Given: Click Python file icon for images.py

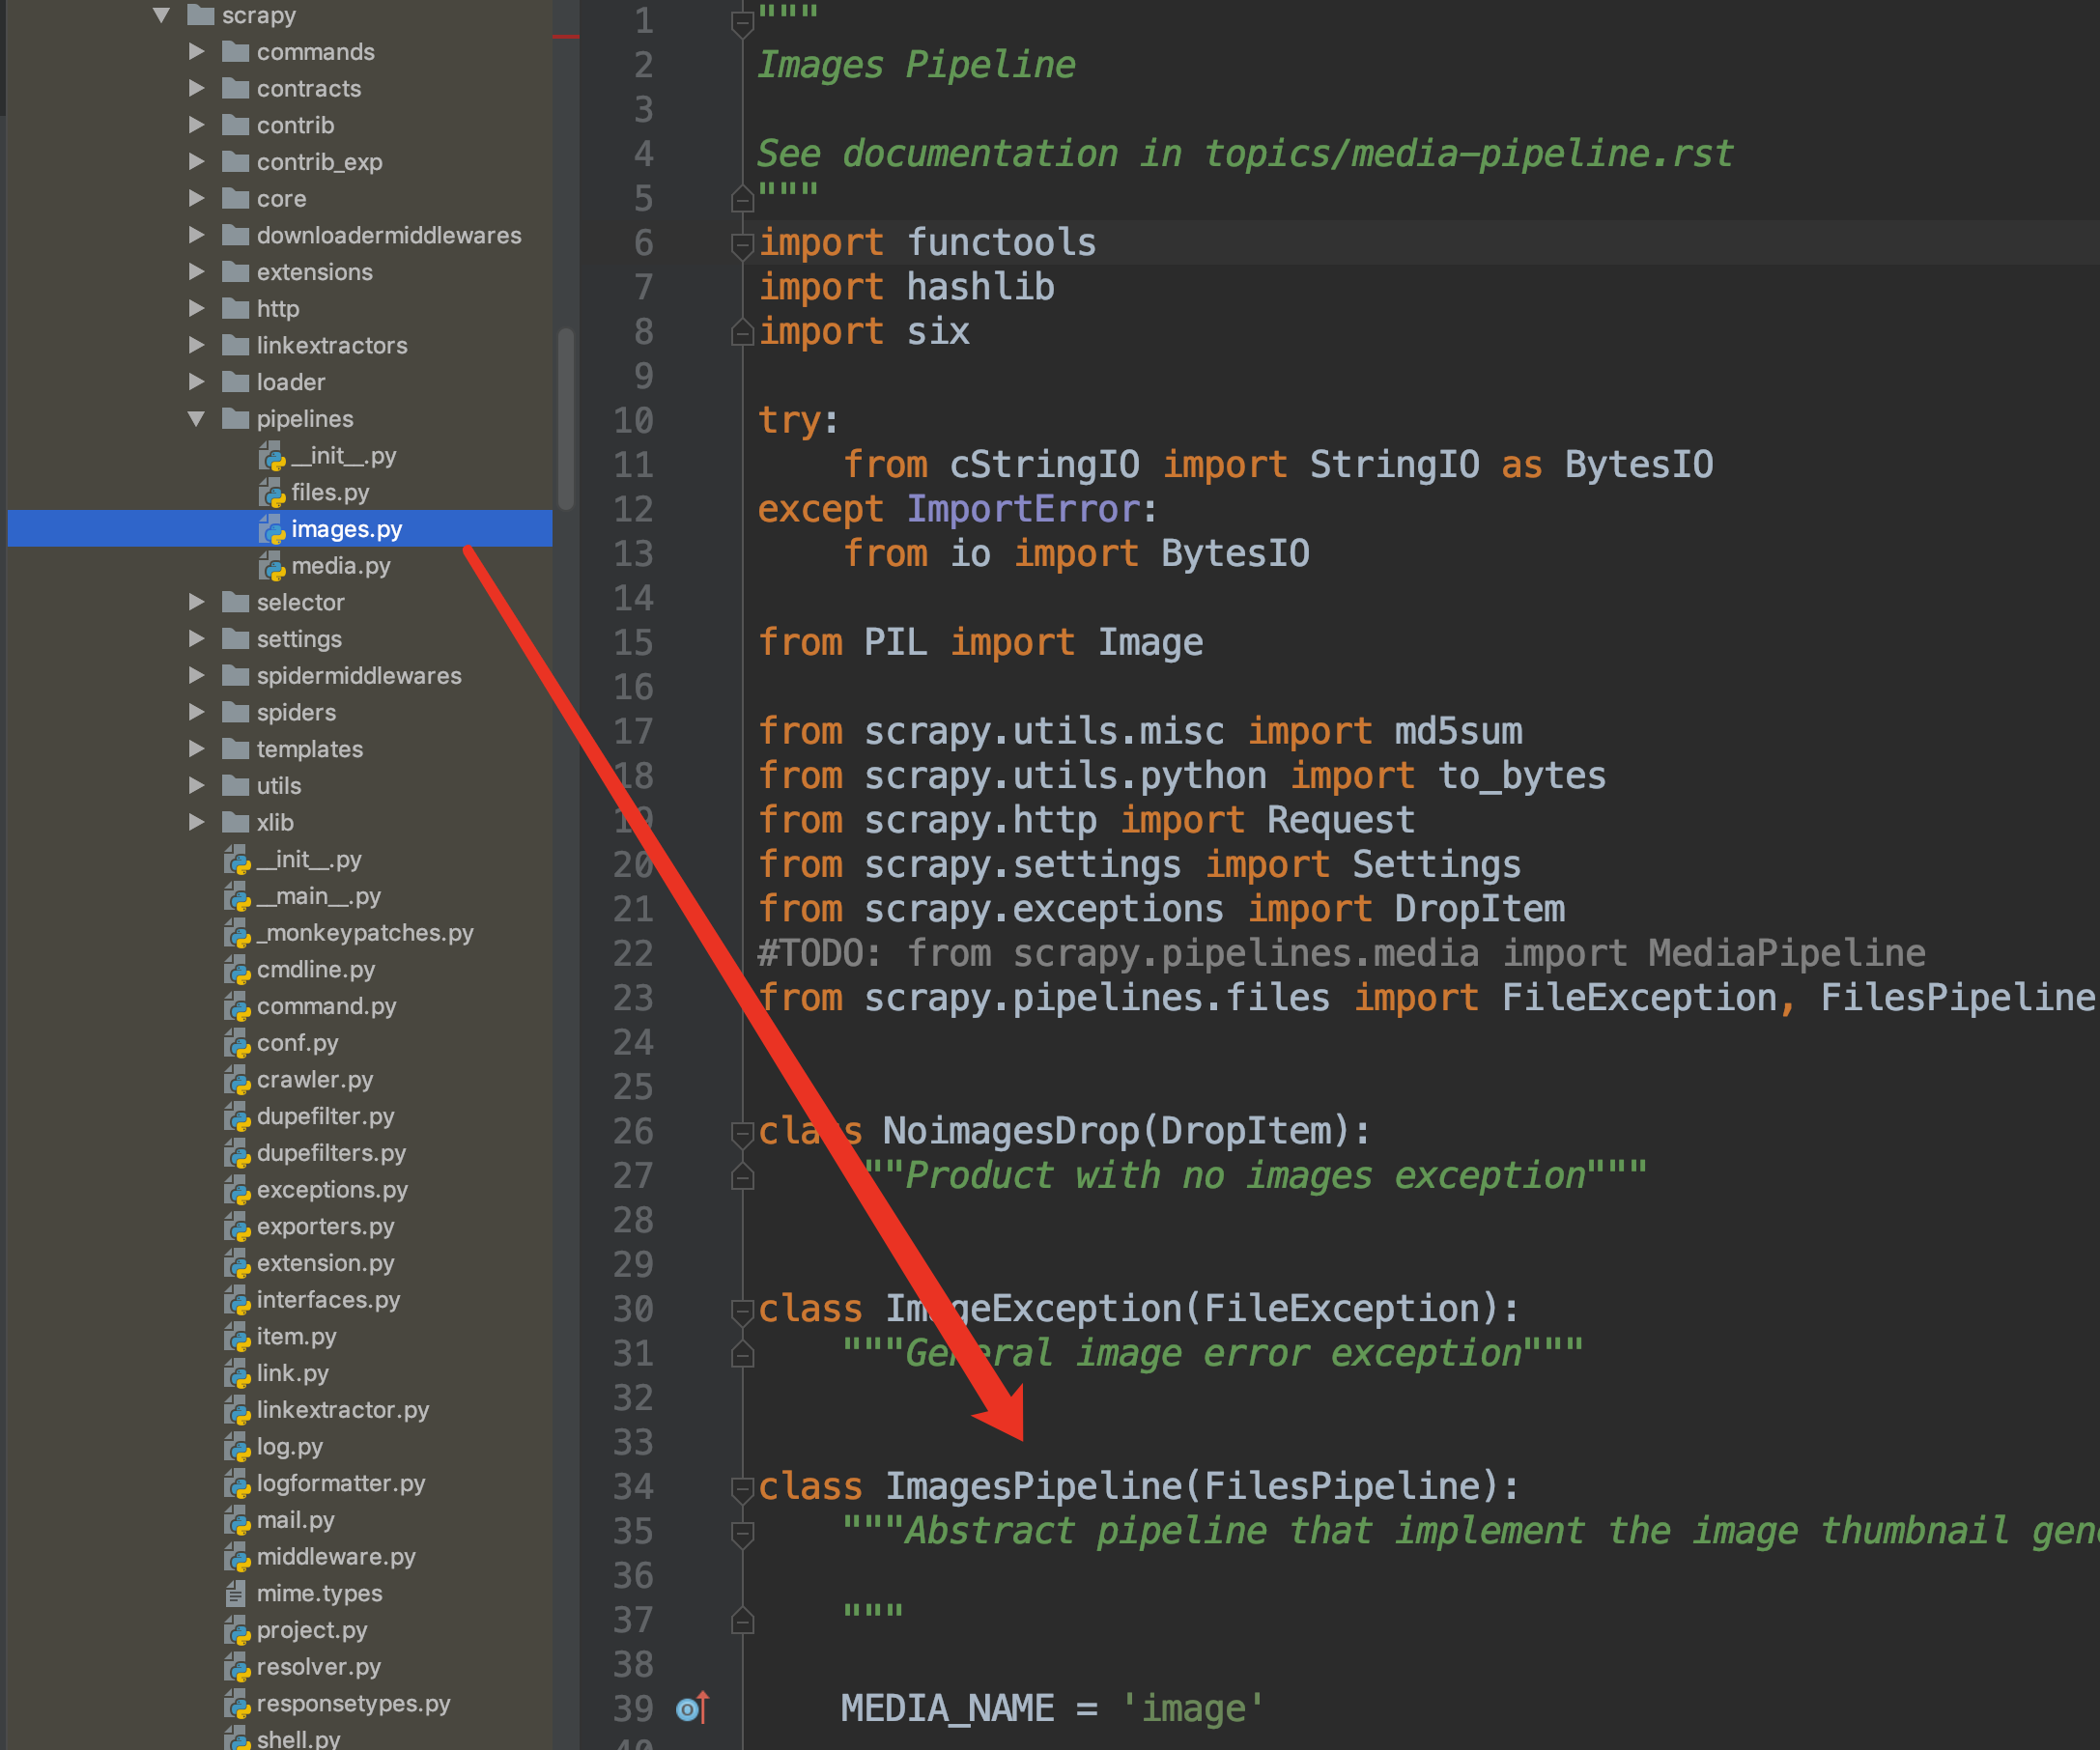Looking at the screenshot, I should [x=272, y=530].
